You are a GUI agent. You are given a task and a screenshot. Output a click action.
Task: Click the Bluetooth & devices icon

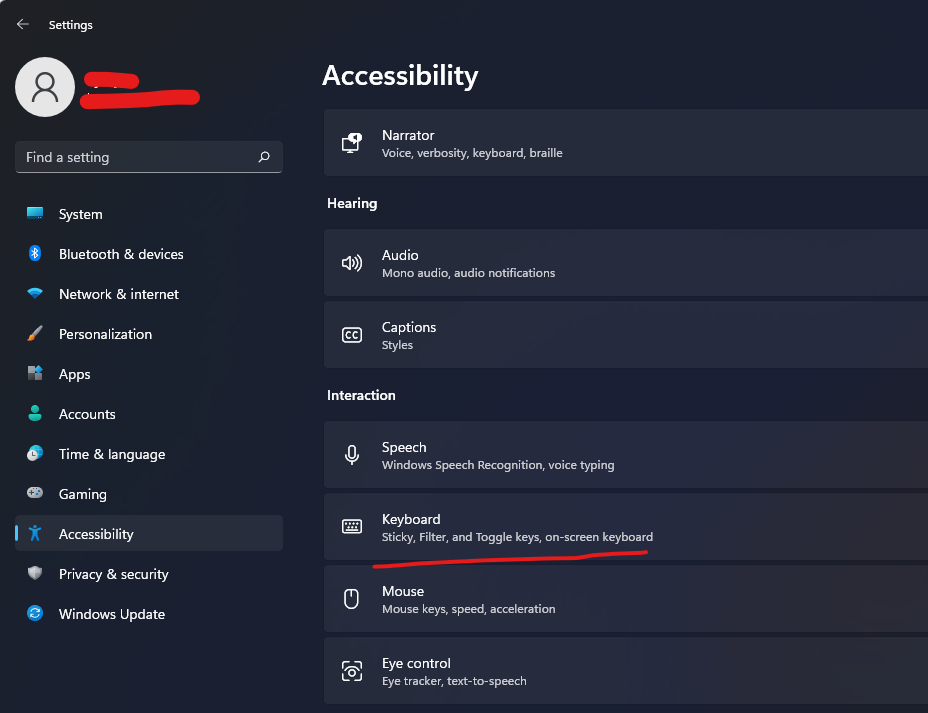[x=35, y=254]
